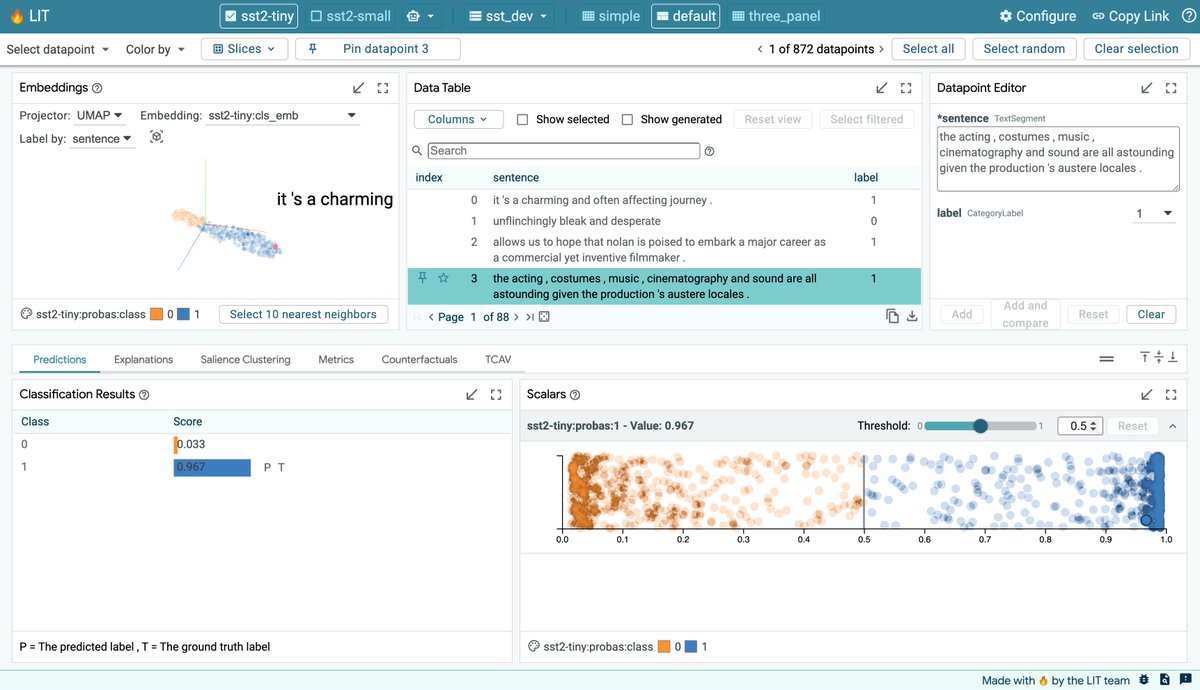The image size is (1200, 690).
Task: Open the Projector UMAP dropdown
Action: [100, 115]
